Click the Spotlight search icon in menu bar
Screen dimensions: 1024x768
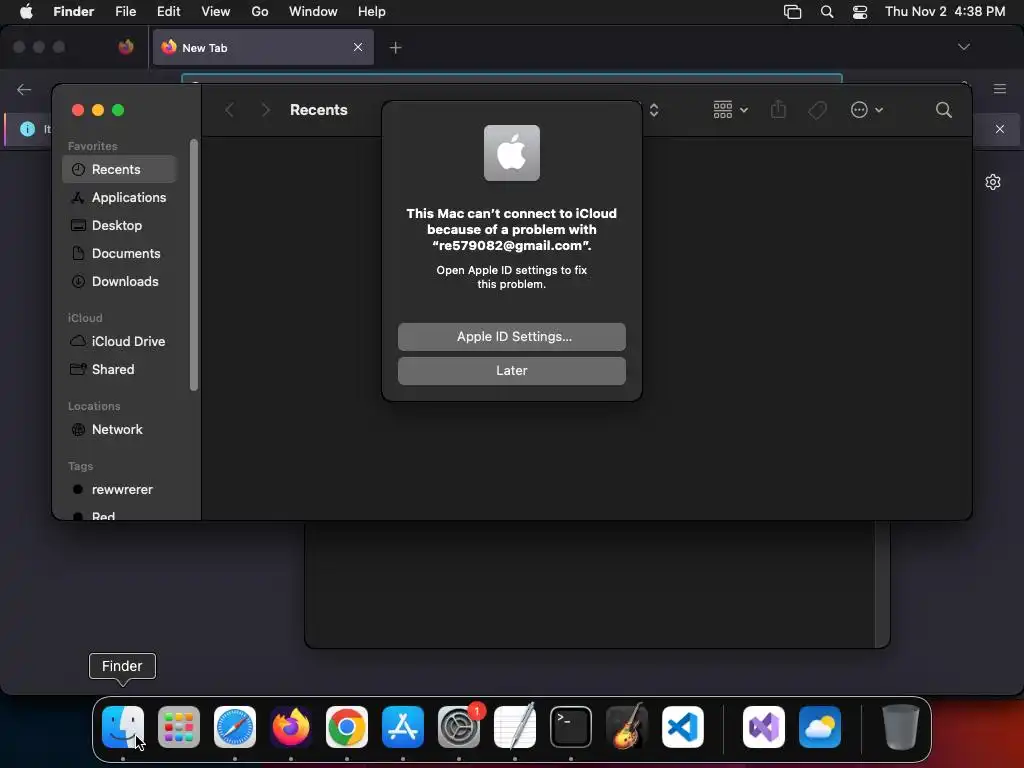(x=827, y=12)
